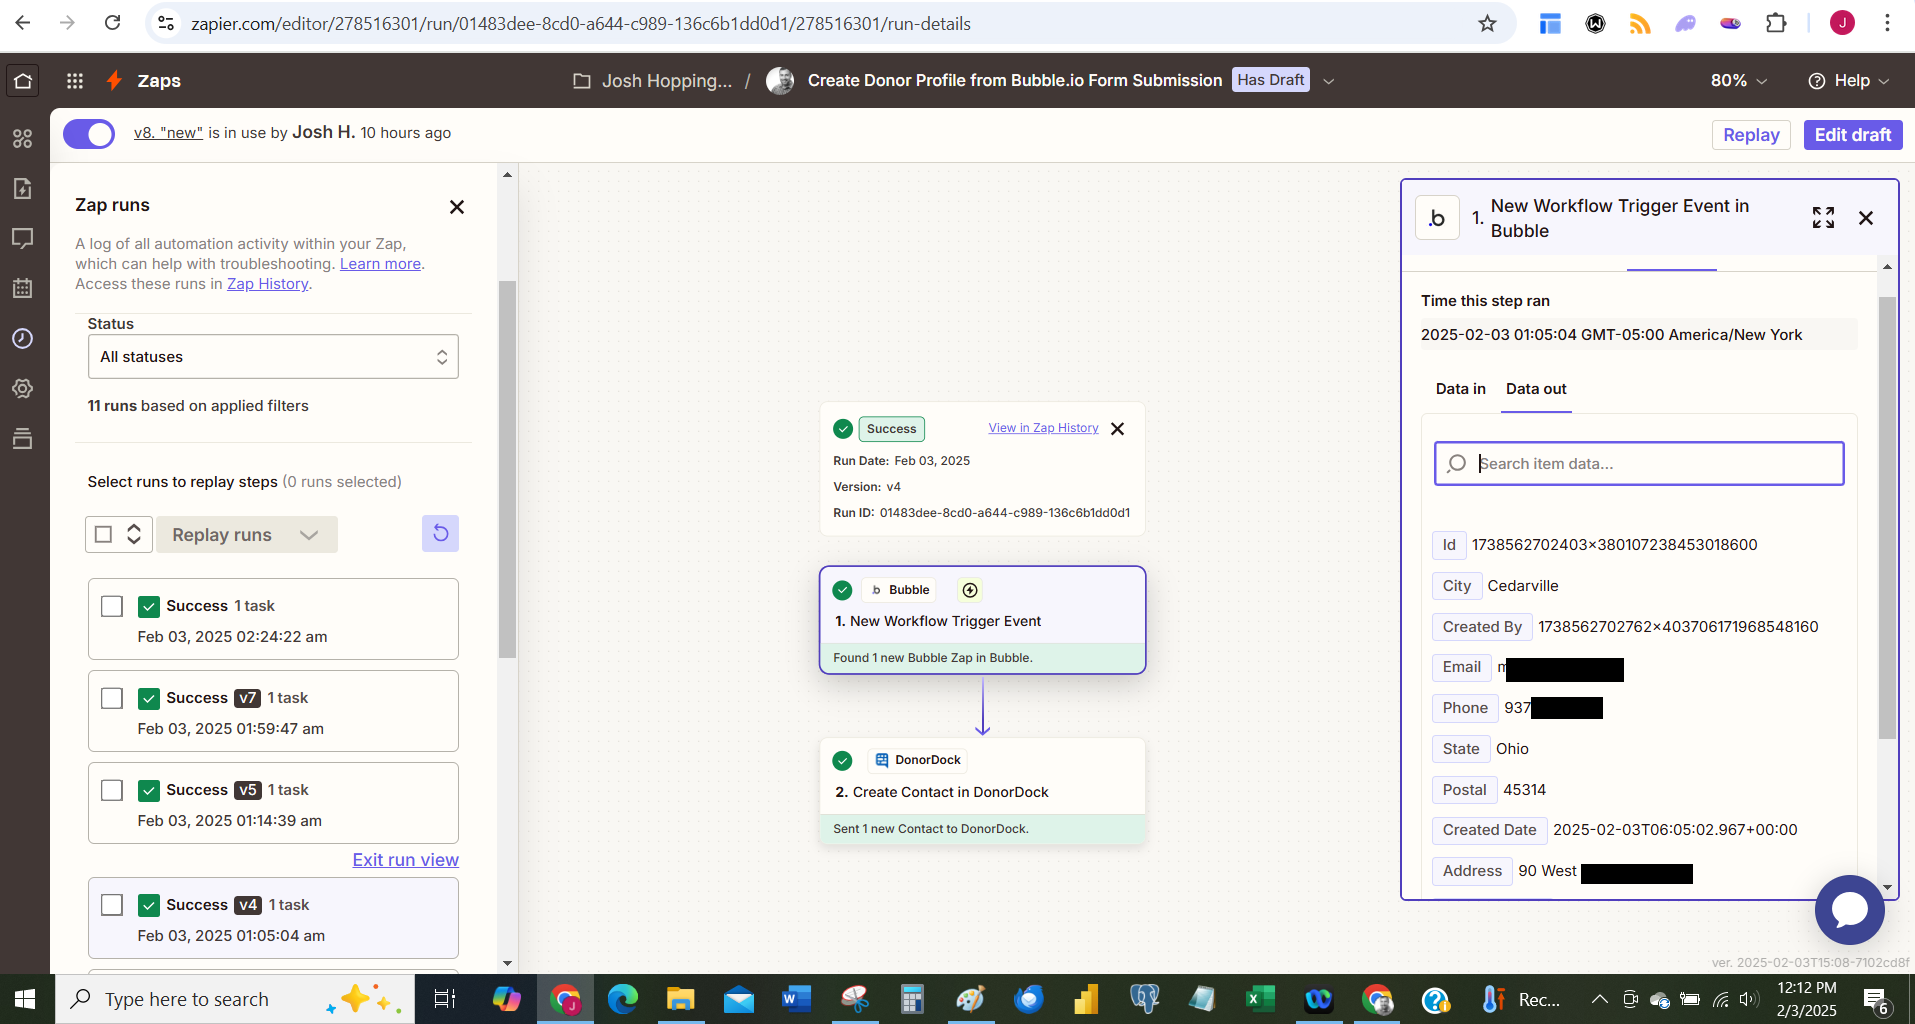Open the Learn more link
Viewport: 1915px width, 1024px height.
point(380,264)
